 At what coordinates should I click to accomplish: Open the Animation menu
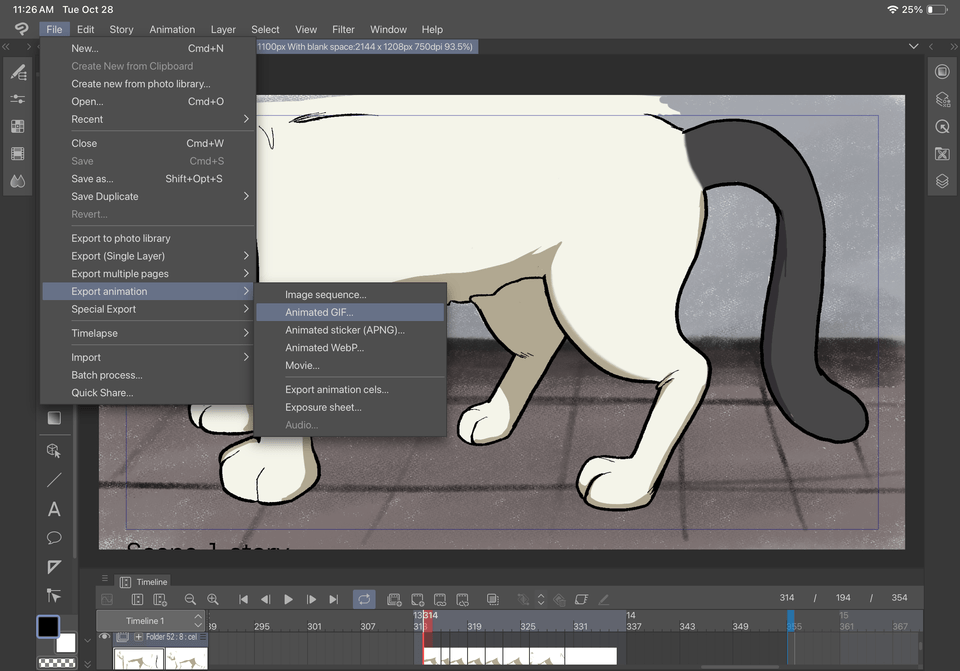coord(172,29)
